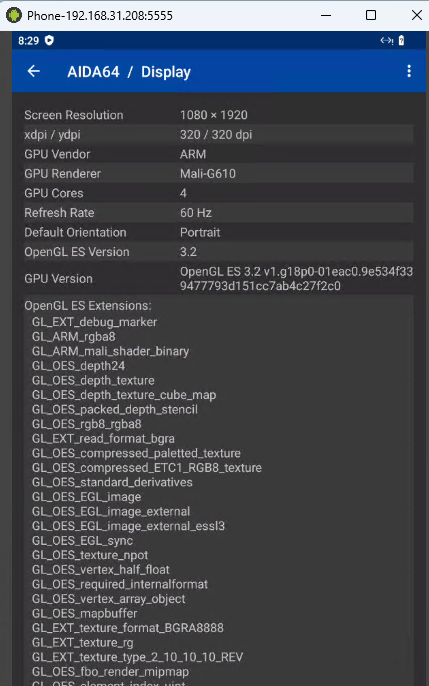Tap the 8:29 clock in status bar

click(28, 41)
